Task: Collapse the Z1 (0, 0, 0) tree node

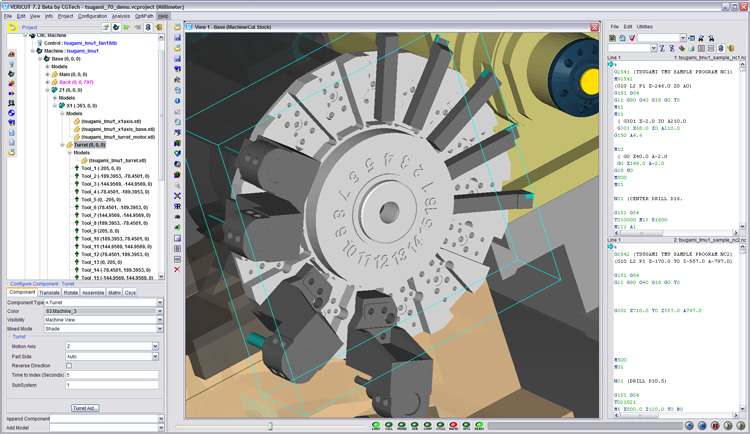Action: coord(47,89)
